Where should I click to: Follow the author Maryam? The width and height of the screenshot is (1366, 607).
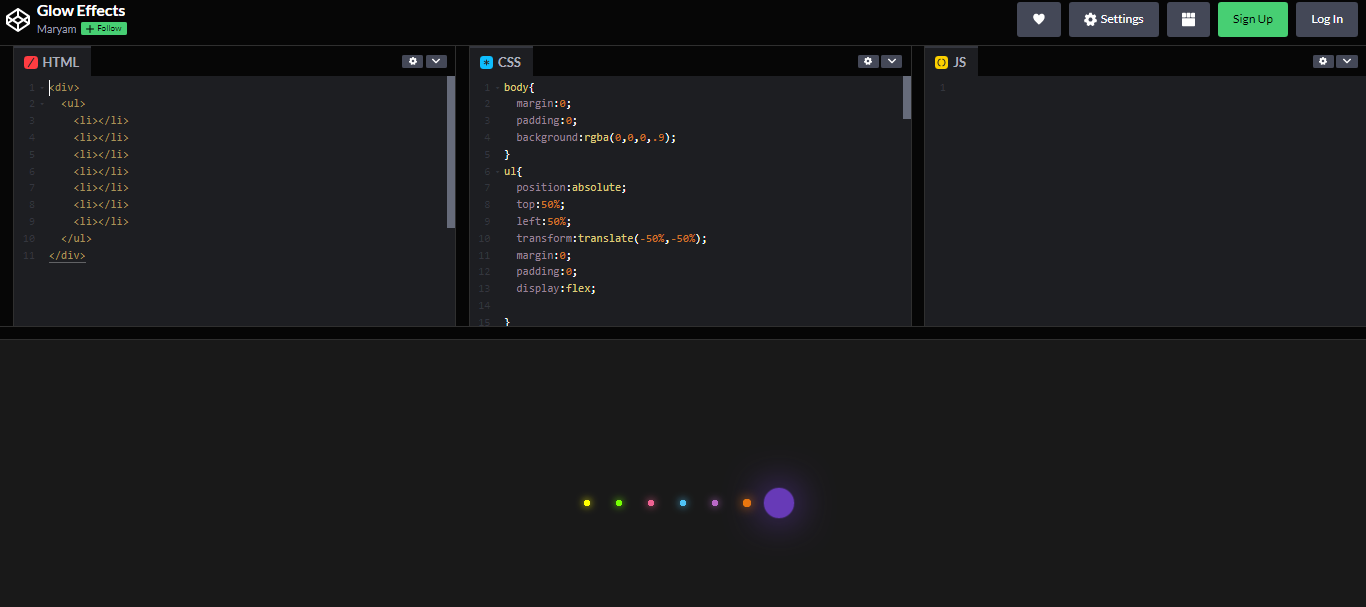point(103,28)
